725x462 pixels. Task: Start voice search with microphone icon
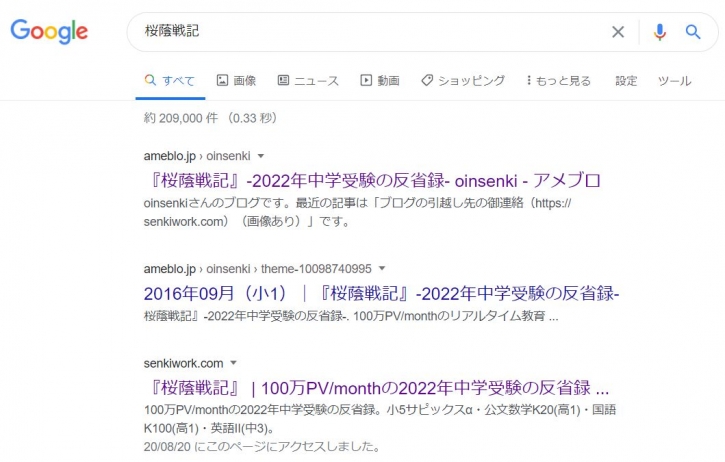pos(659,32)
